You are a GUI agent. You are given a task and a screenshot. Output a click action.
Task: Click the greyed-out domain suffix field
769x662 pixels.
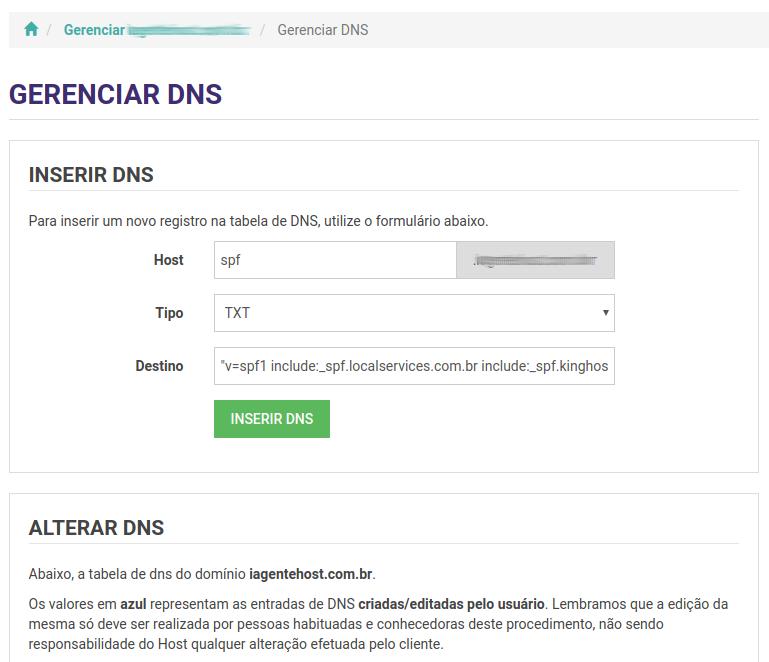tap(535, 260)
